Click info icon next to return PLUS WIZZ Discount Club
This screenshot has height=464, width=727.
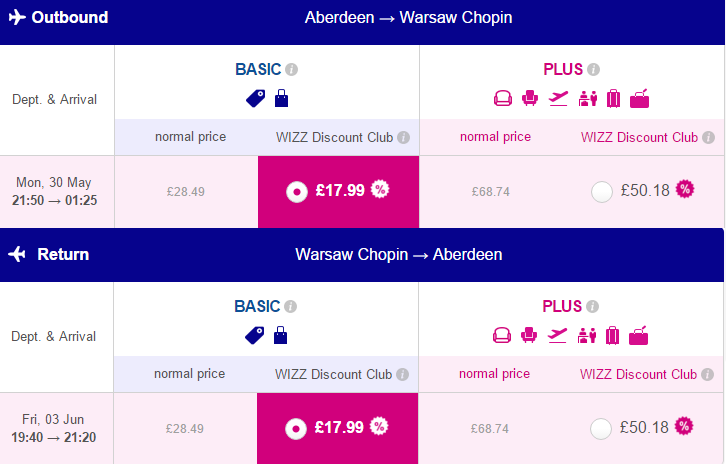(x=707, y=374)
